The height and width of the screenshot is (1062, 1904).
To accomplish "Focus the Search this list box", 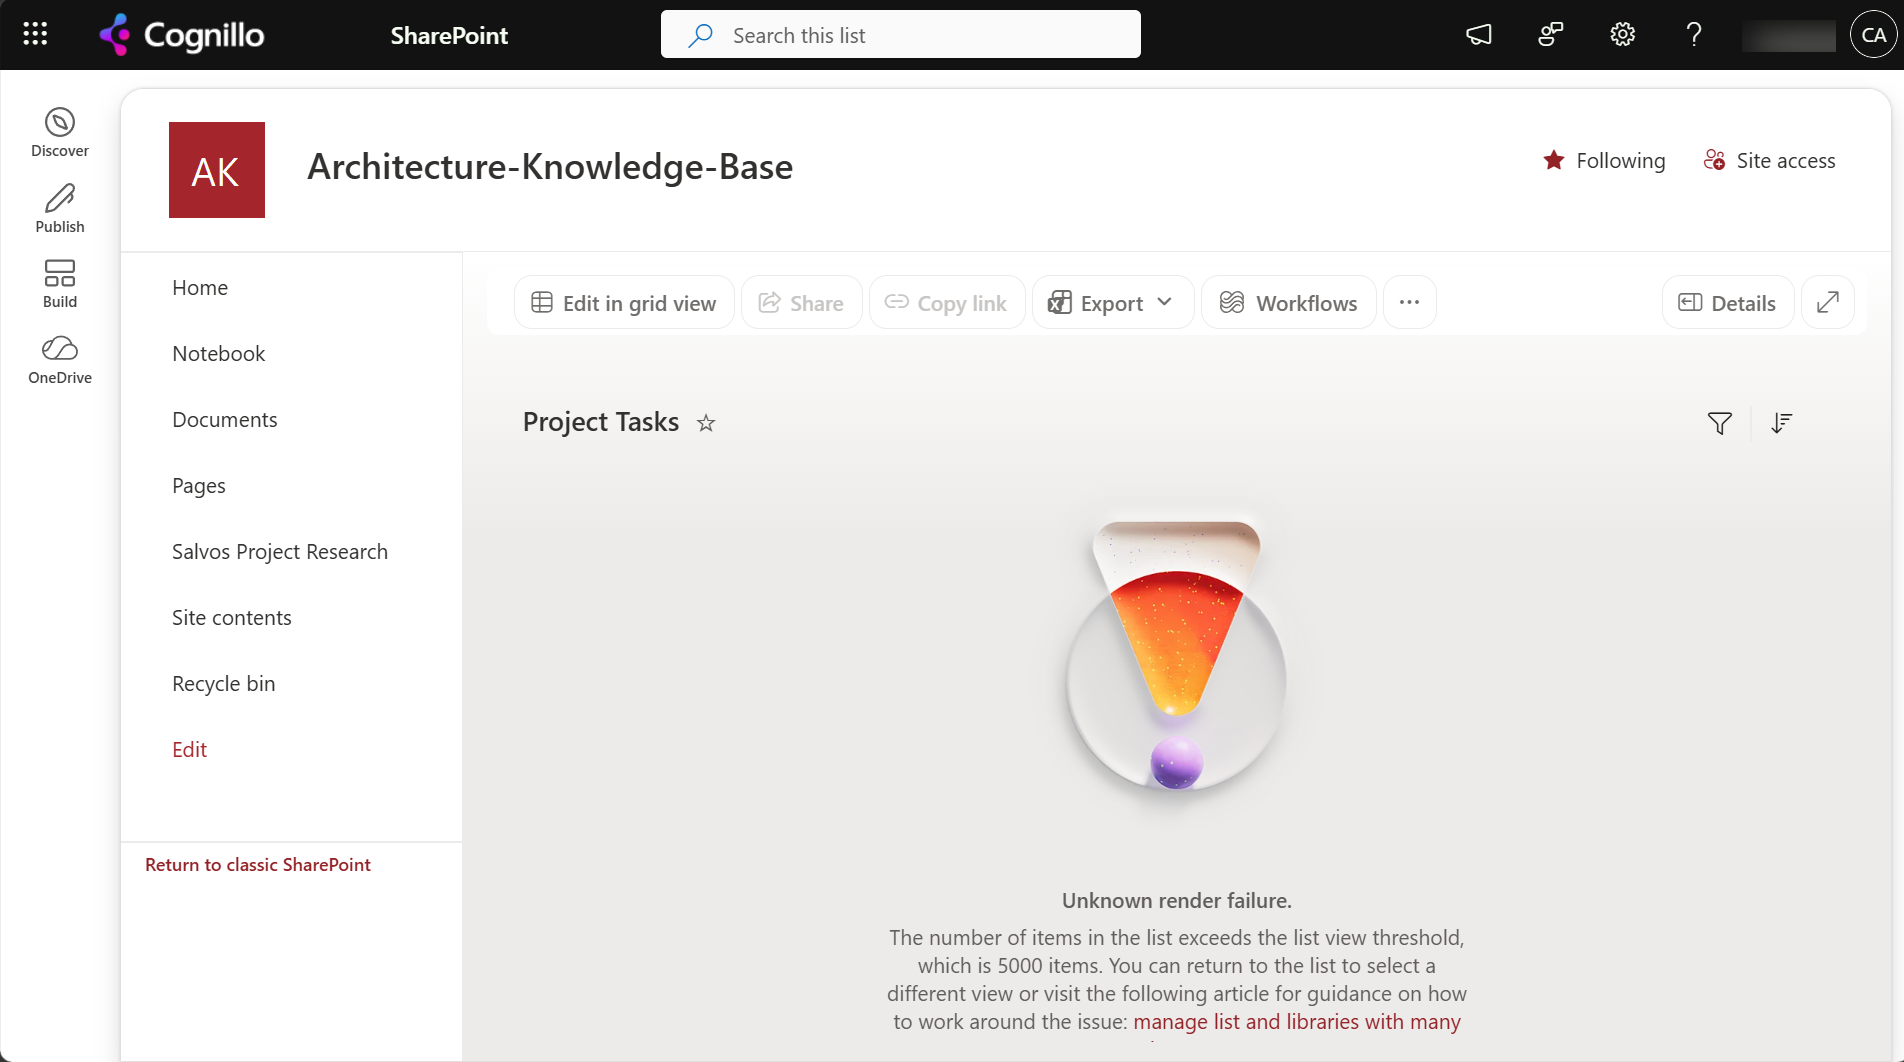I will 901,35.
